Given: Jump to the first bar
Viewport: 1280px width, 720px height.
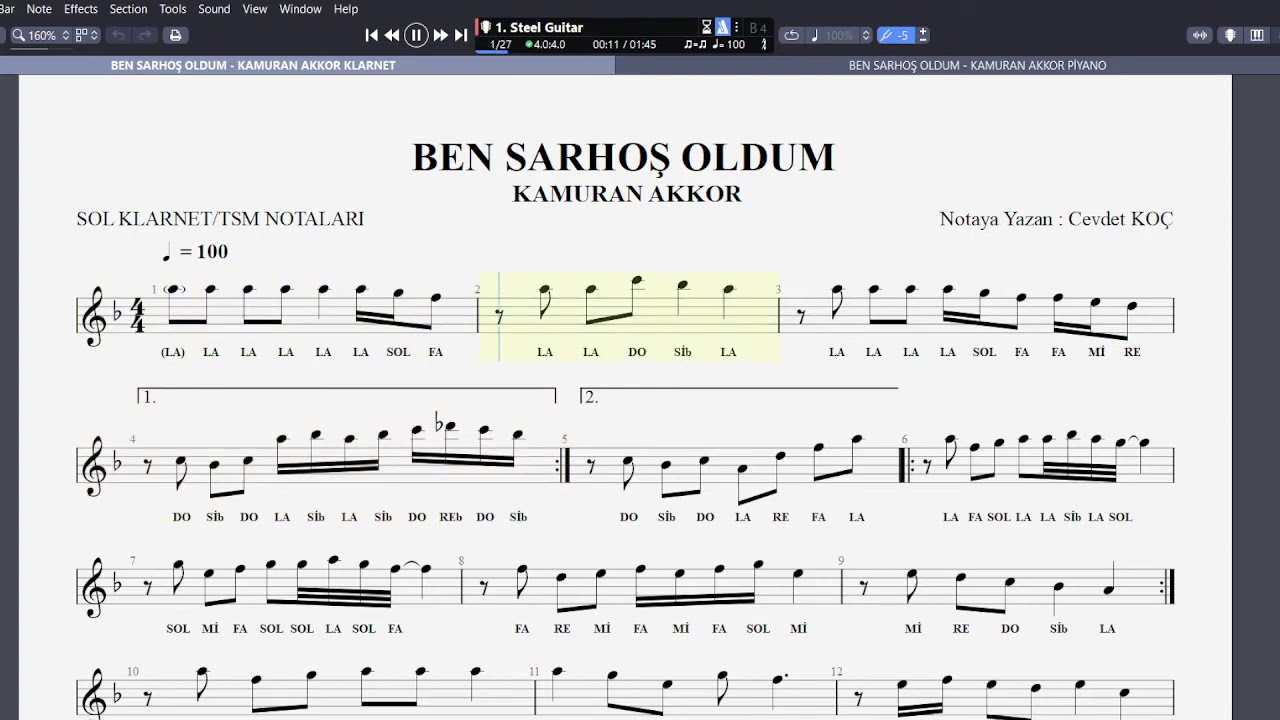Looking at the screenshot, I should pos(372,35).
